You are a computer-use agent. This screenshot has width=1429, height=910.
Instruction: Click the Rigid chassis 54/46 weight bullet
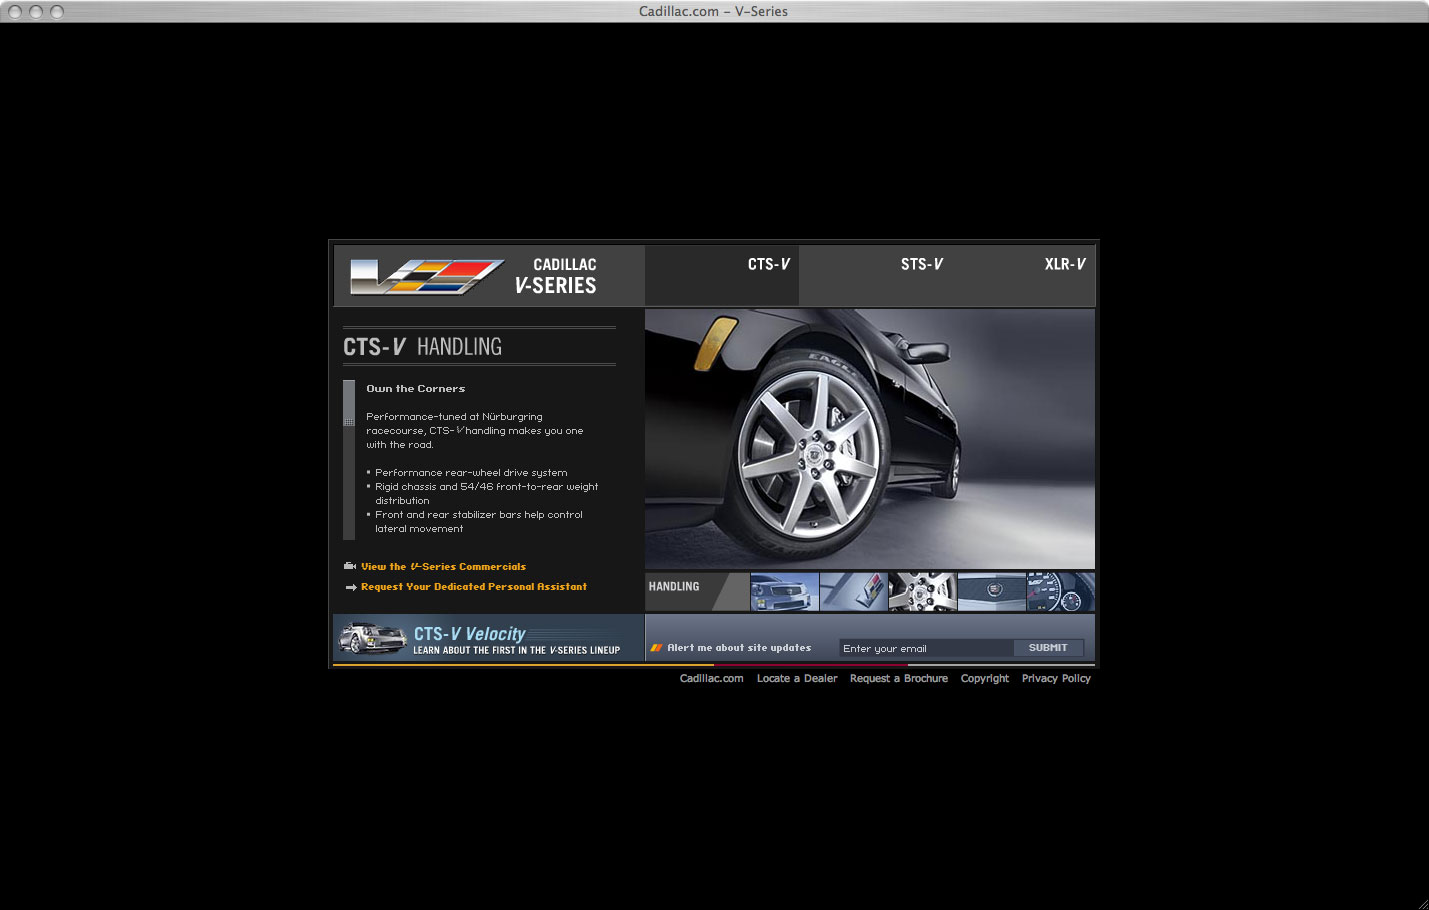coord(486,494)
